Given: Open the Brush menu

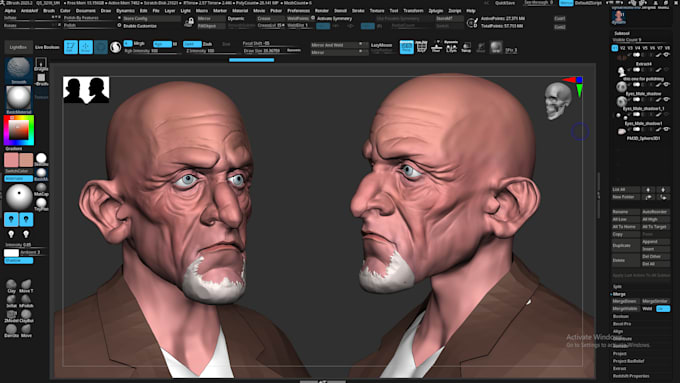Looking at the screenshot, I should click(x=49, y=11).
